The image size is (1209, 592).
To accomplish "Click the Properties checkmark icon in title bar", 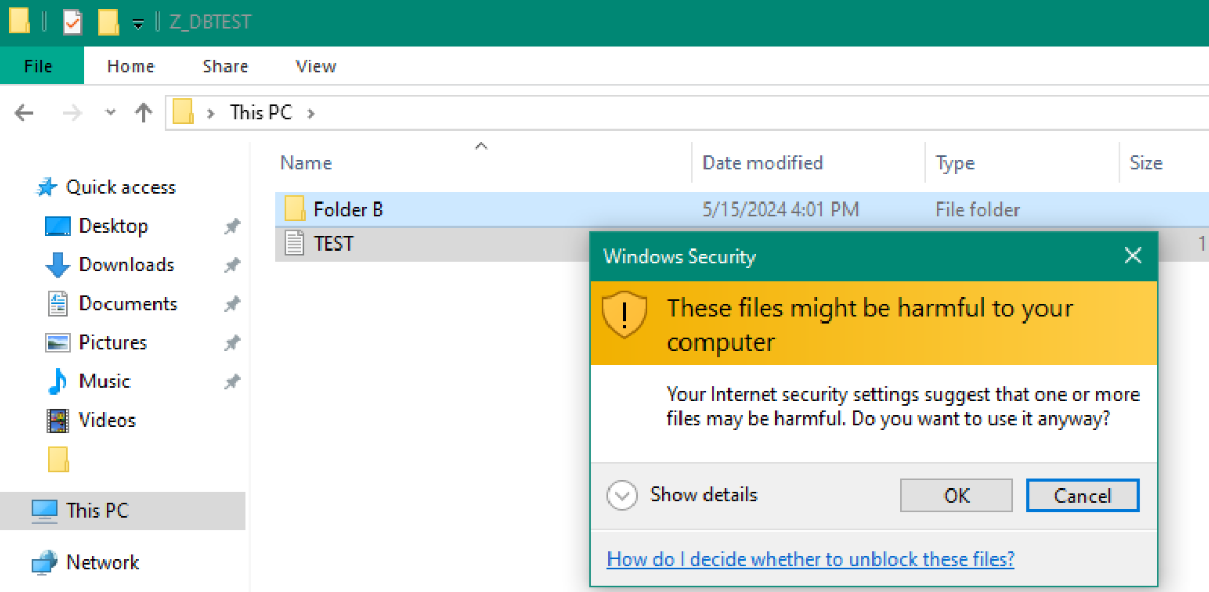I will tap(72, 22).
